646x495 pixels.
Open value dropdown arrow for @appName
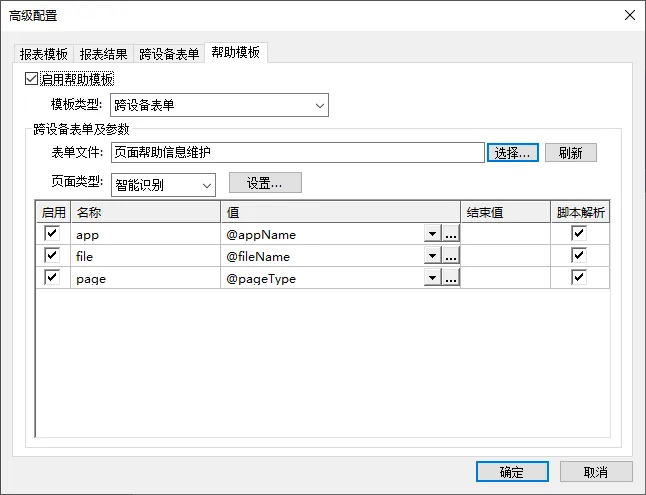pos(432,233)
